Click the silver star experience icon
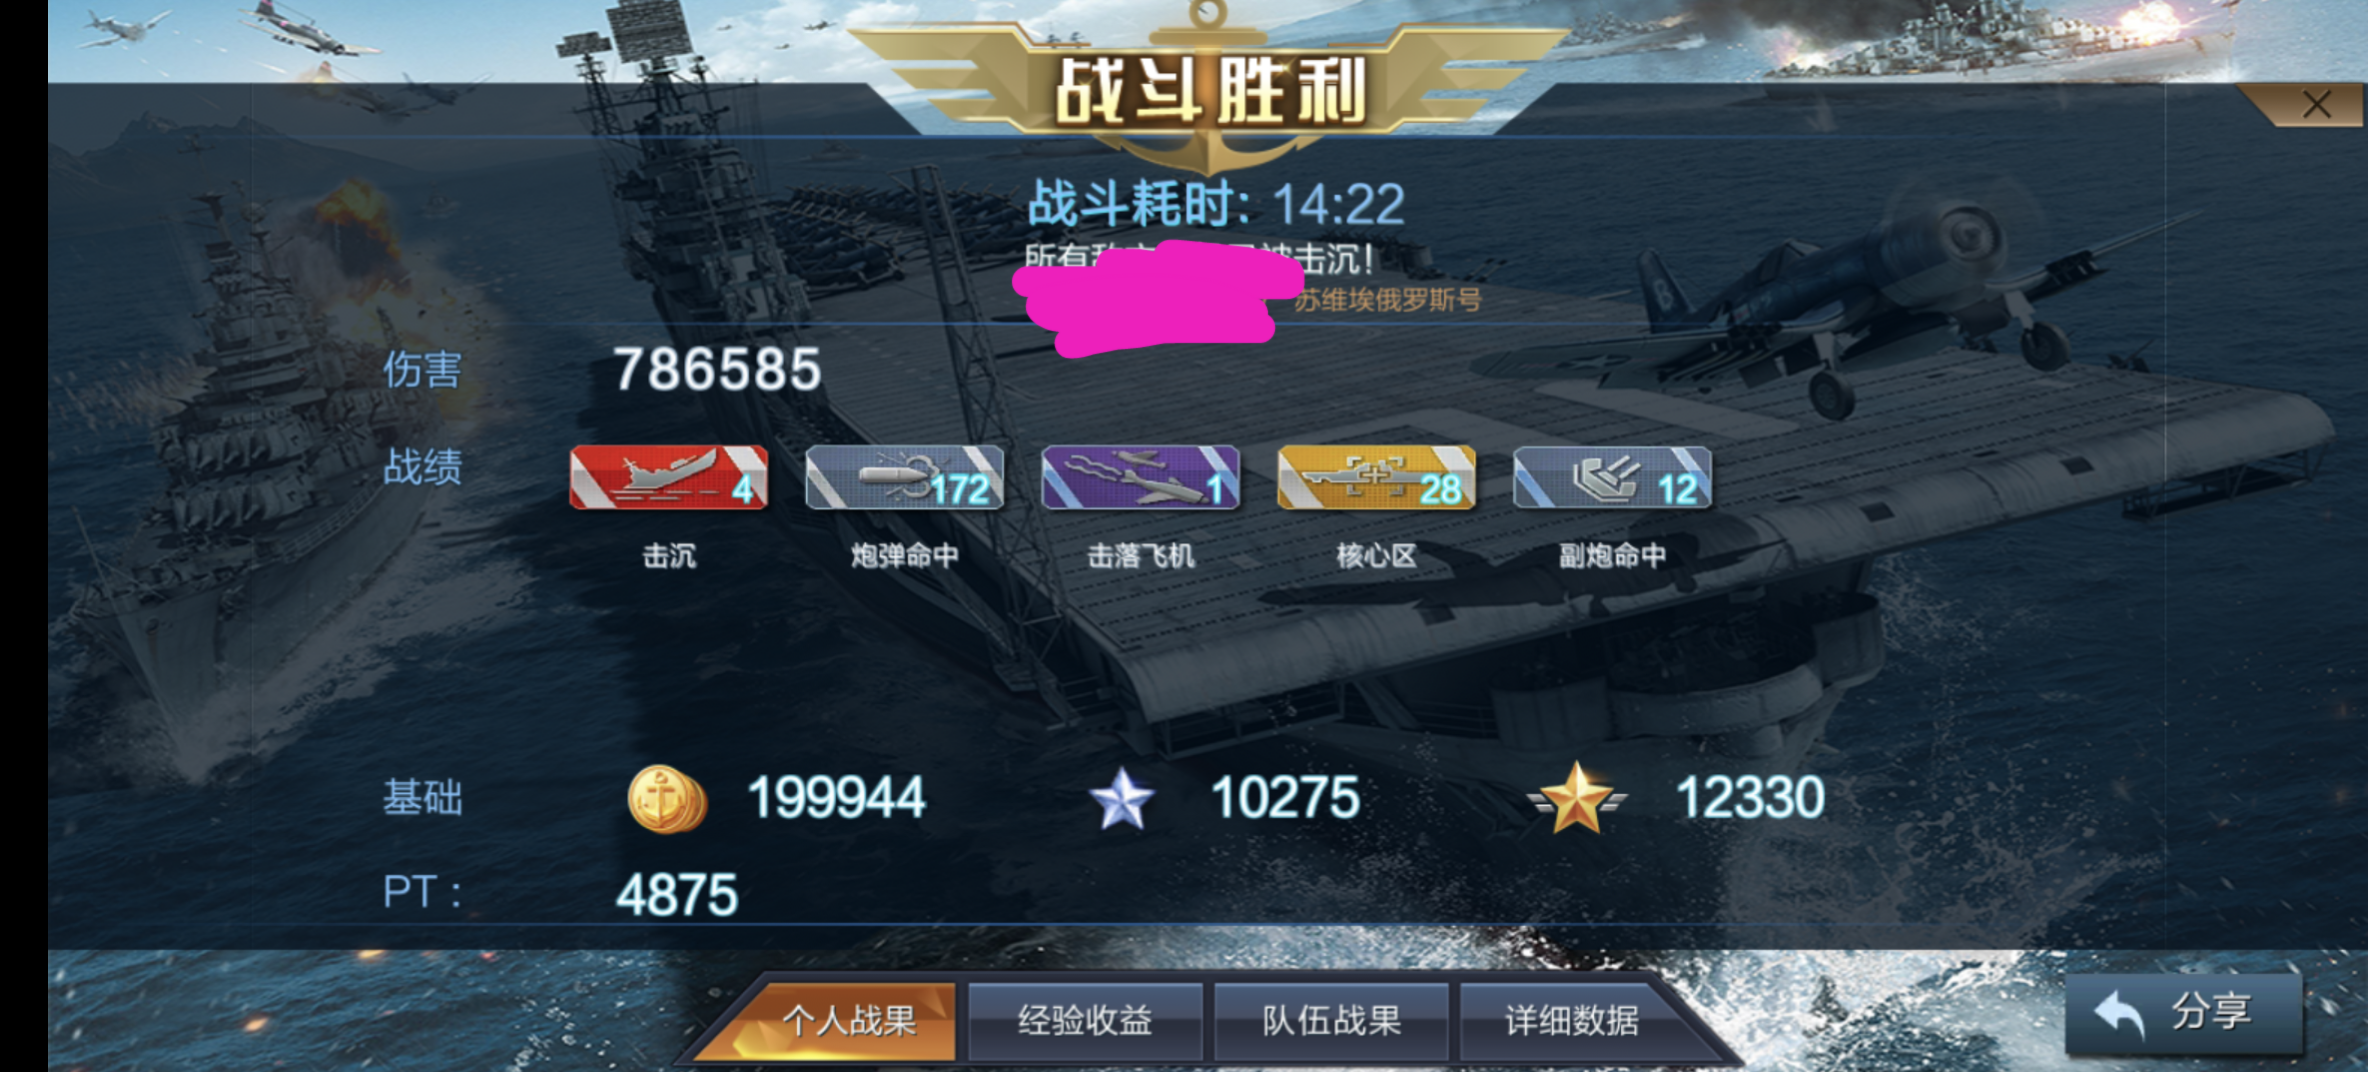The width and height of the screenshot is (2368, 1072). coord(1121,799)
